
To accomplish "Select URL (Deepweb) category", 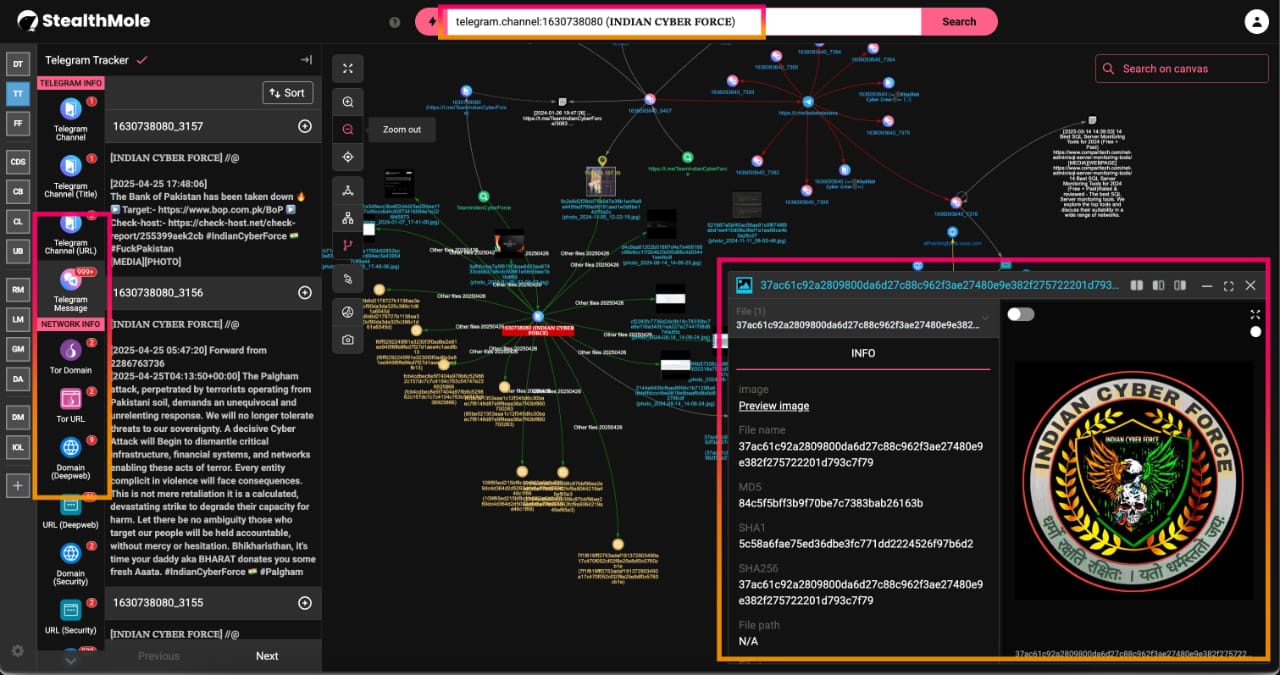I will point(71,513).
